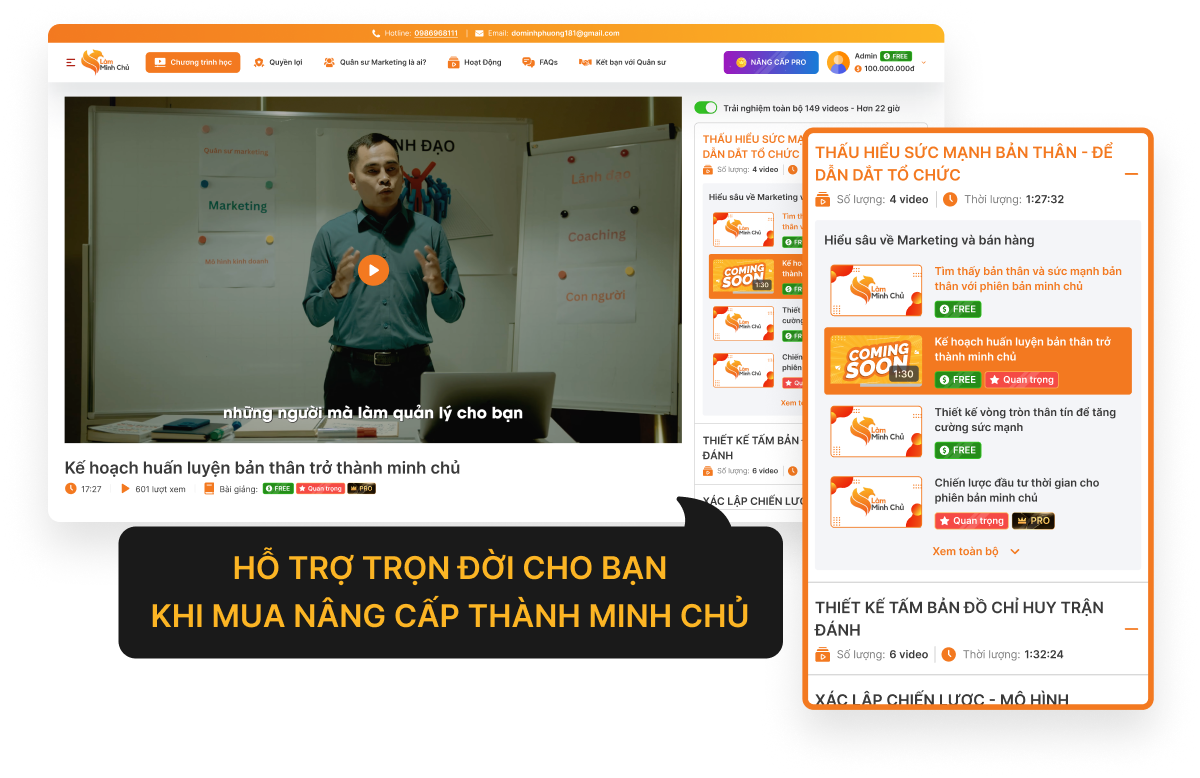
Task: Open the Hoạt Động menu item
Action: pos(475,62)
